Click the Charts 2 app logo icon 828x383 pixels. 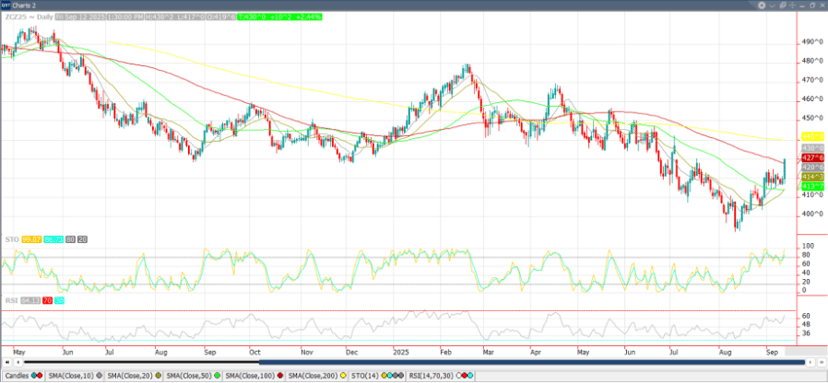pos(5,5)
